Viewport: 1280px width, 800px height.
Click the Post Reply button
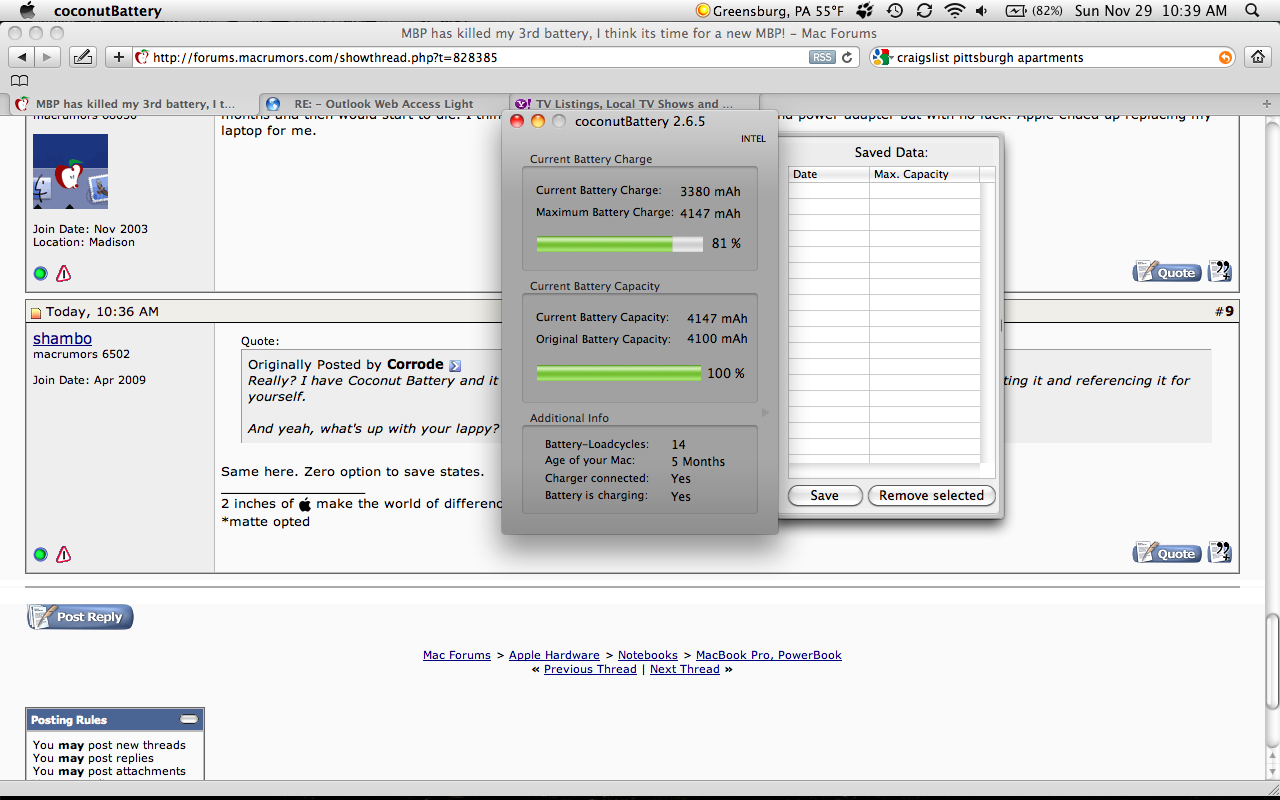coord(80,617)
